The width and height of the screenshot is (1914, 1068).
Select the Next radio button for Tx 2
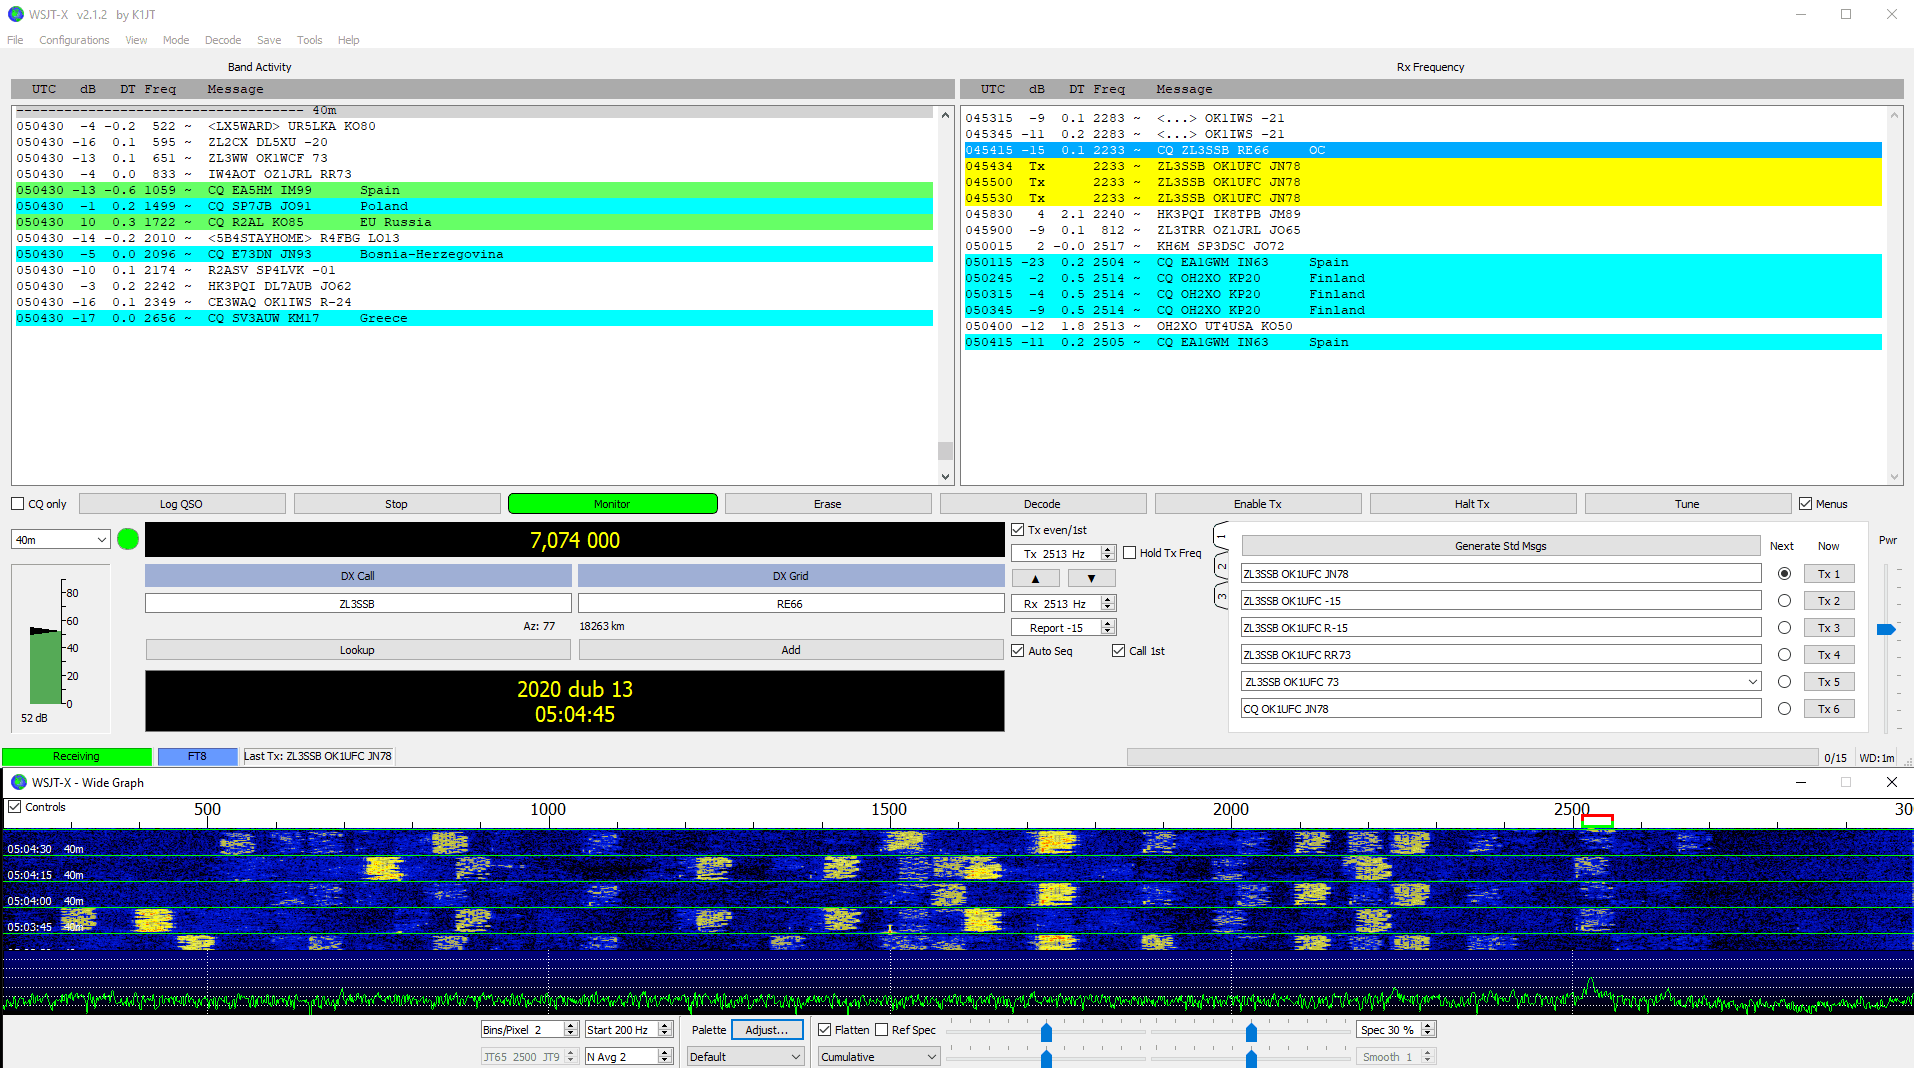[1784, 601]
